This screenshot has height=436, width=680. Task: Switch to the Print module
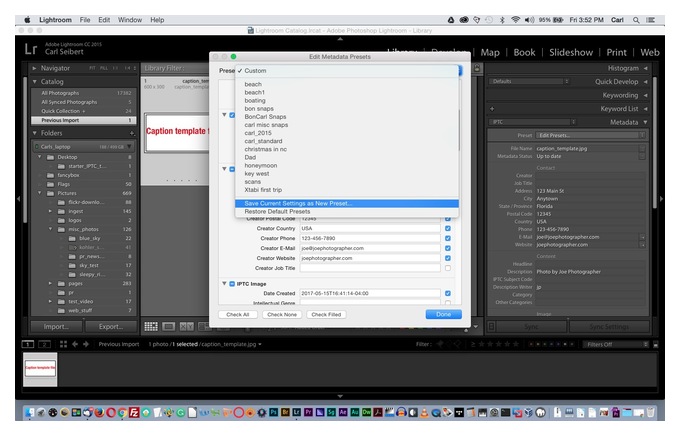[x=616, y=52]
